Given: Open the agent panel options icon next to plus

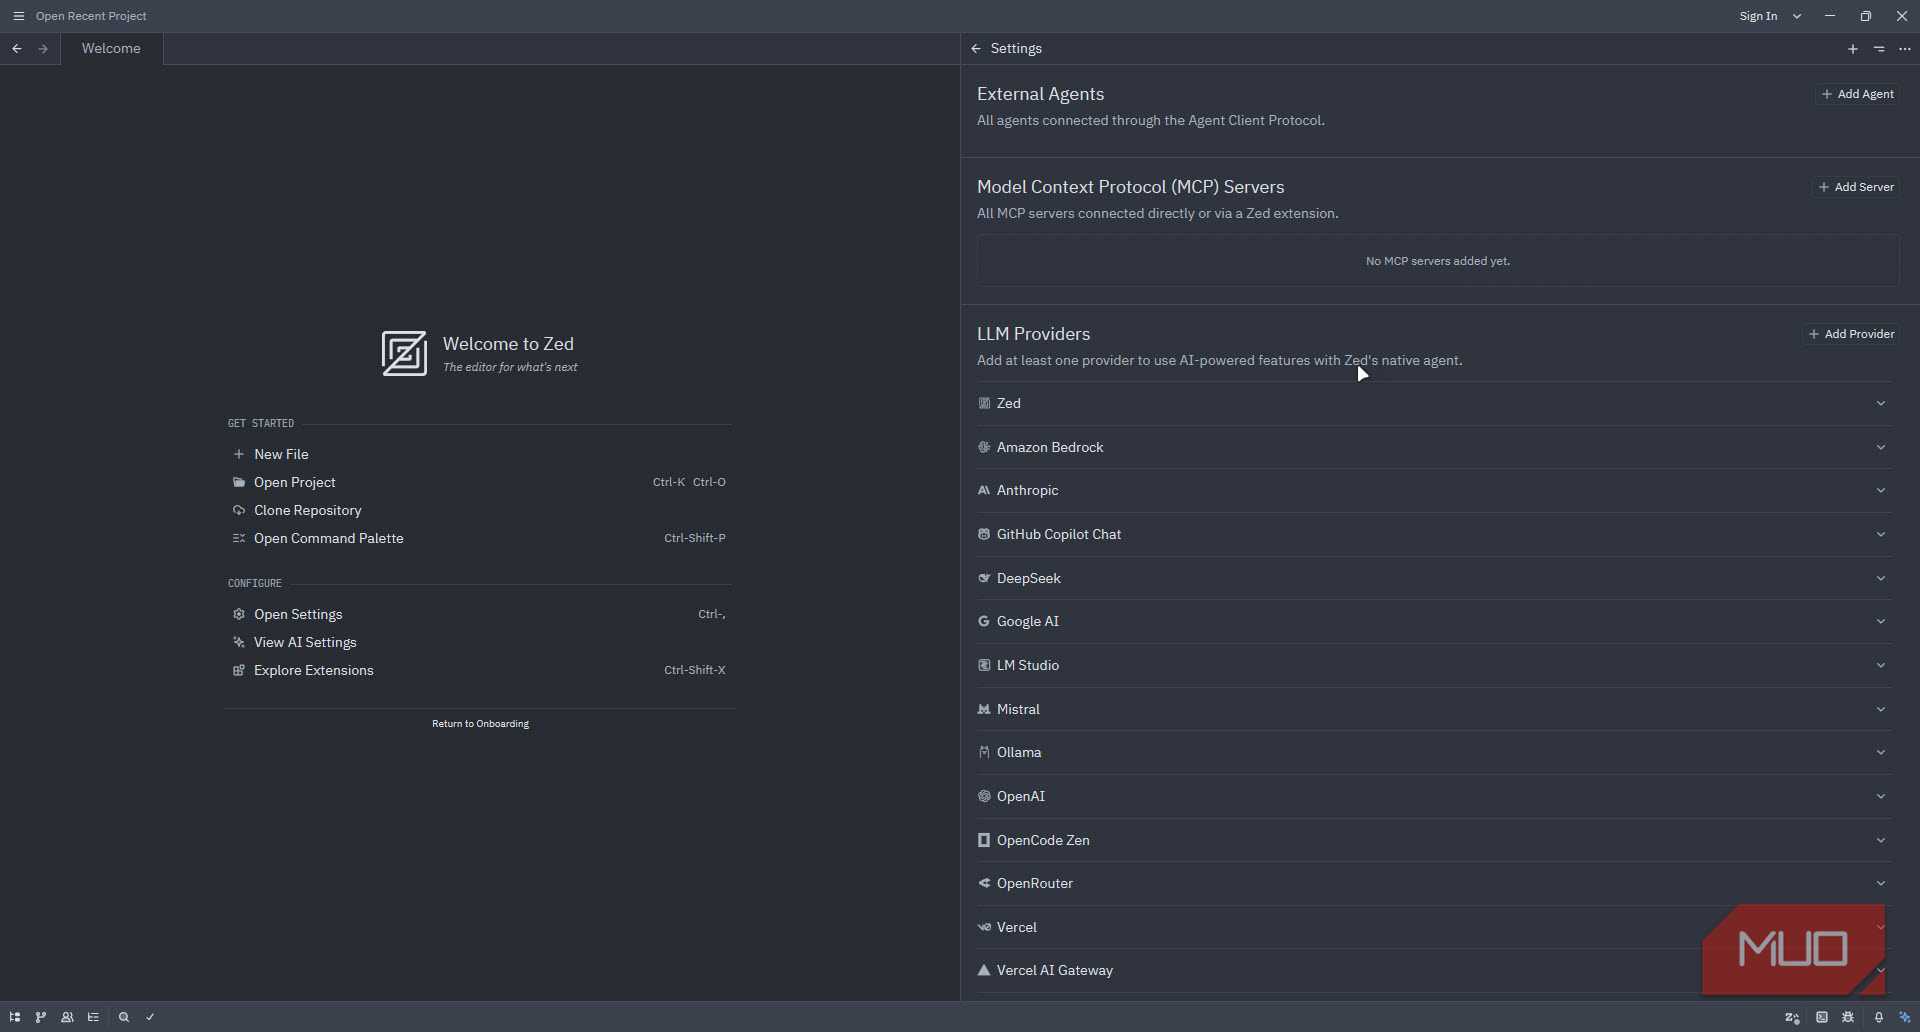Looking at the screenshot, I should tap(1879, 49).
